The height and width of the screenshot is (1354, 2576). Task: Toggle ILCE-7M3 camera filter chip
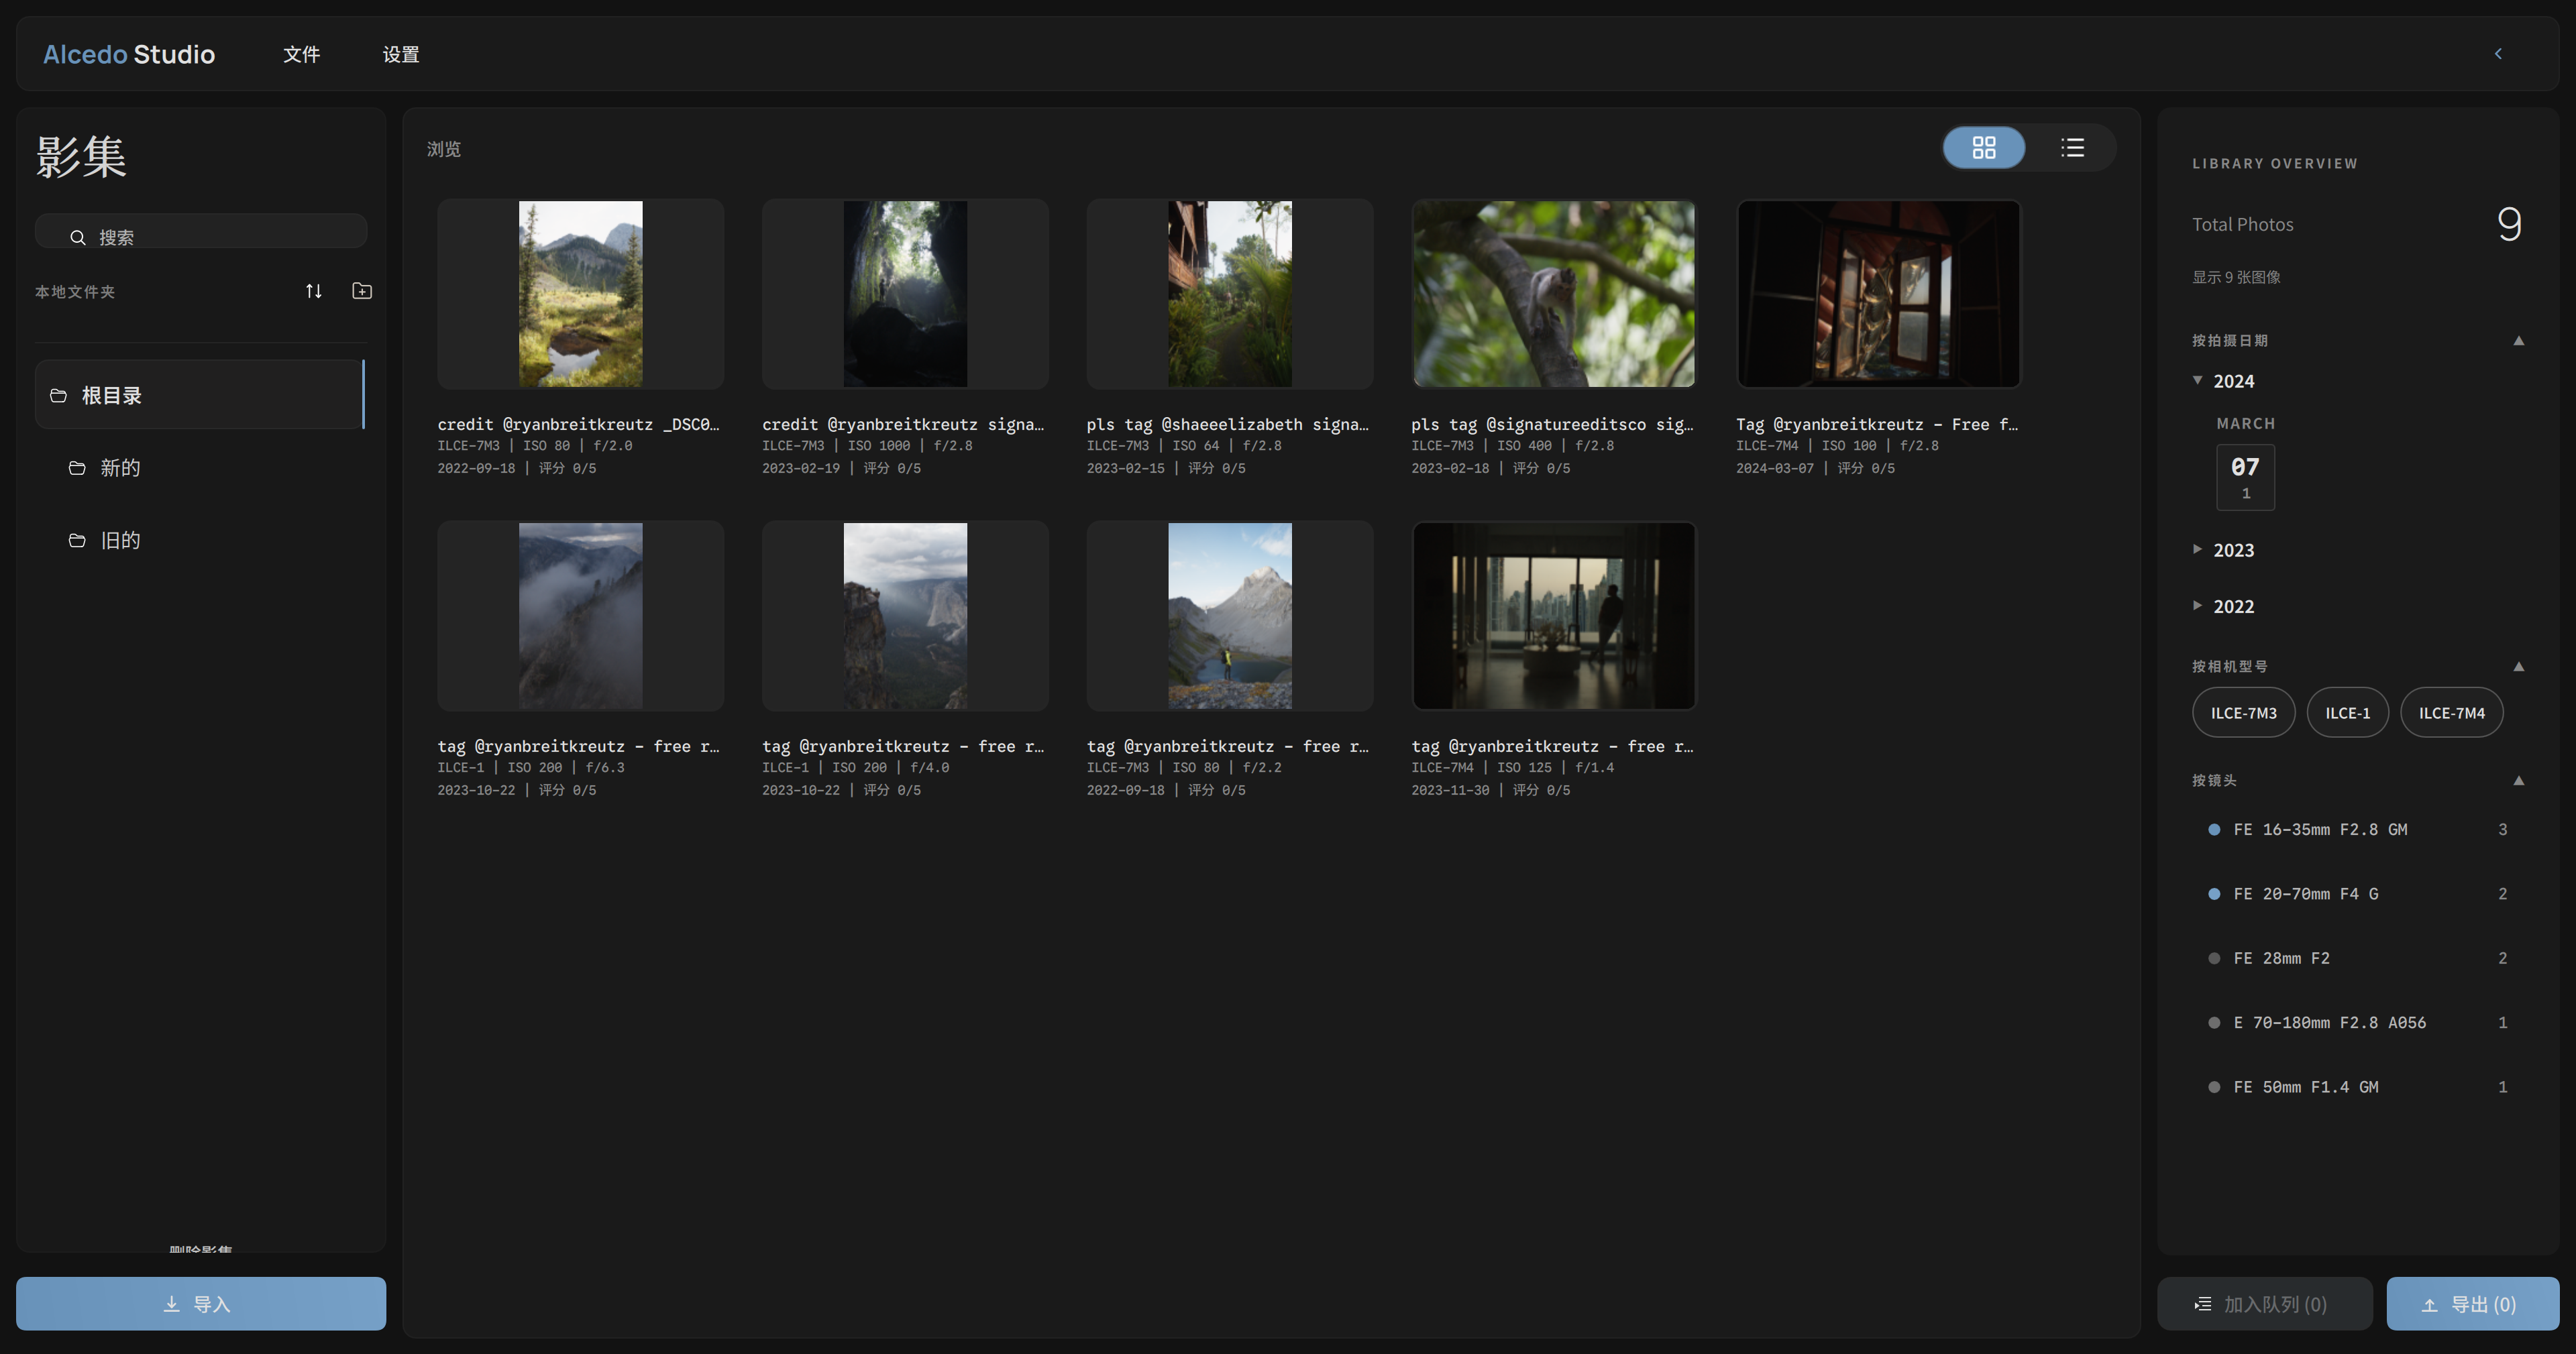coord(2243,713)
